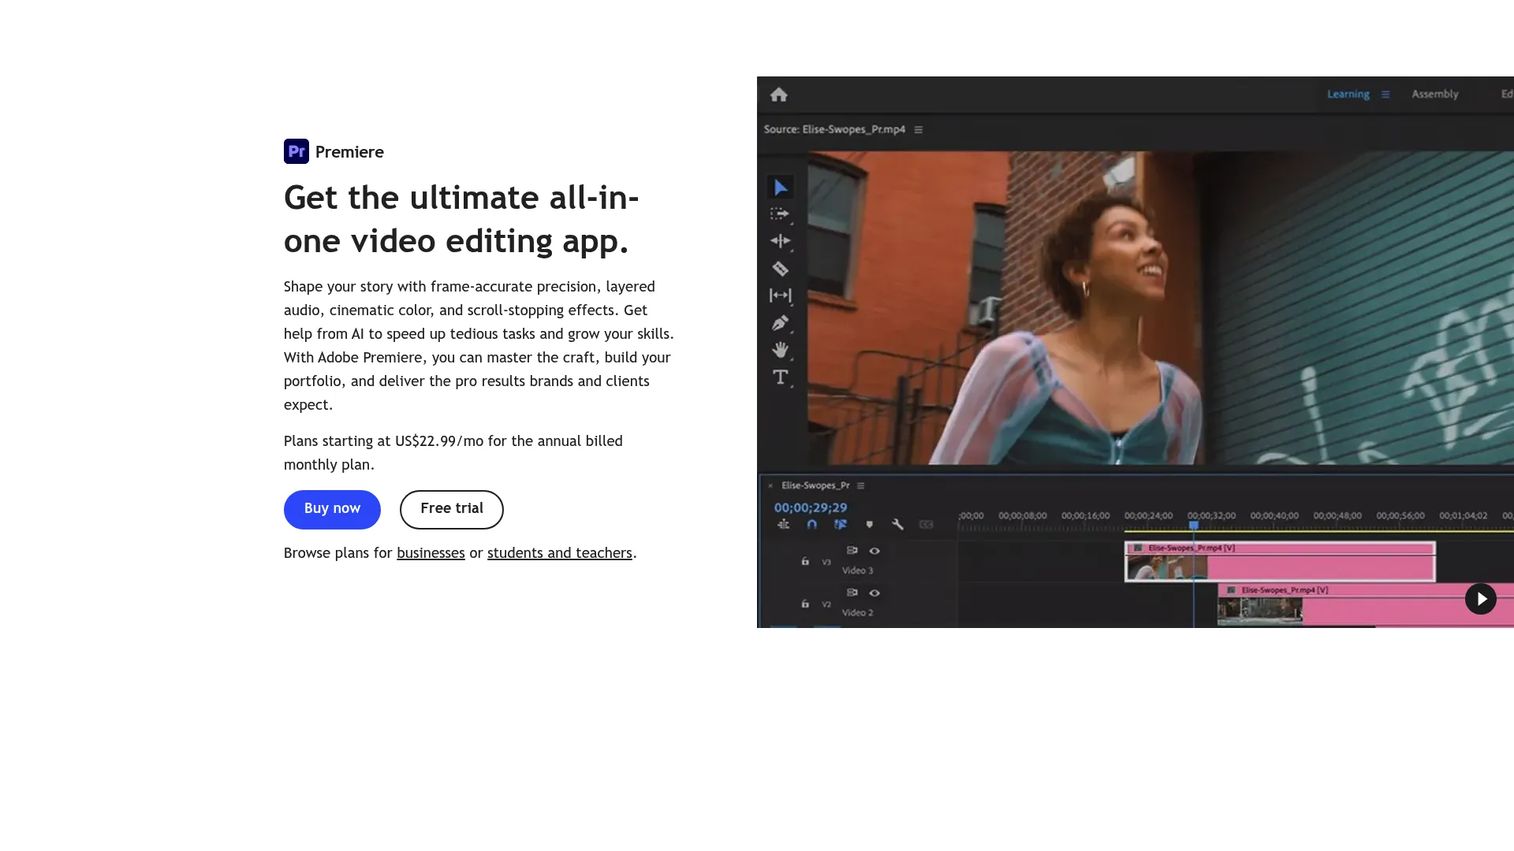Screen dimensions: 1514x851
Task: Select the Hand tool
Action: pyautogui.click(x=780, y=350)
